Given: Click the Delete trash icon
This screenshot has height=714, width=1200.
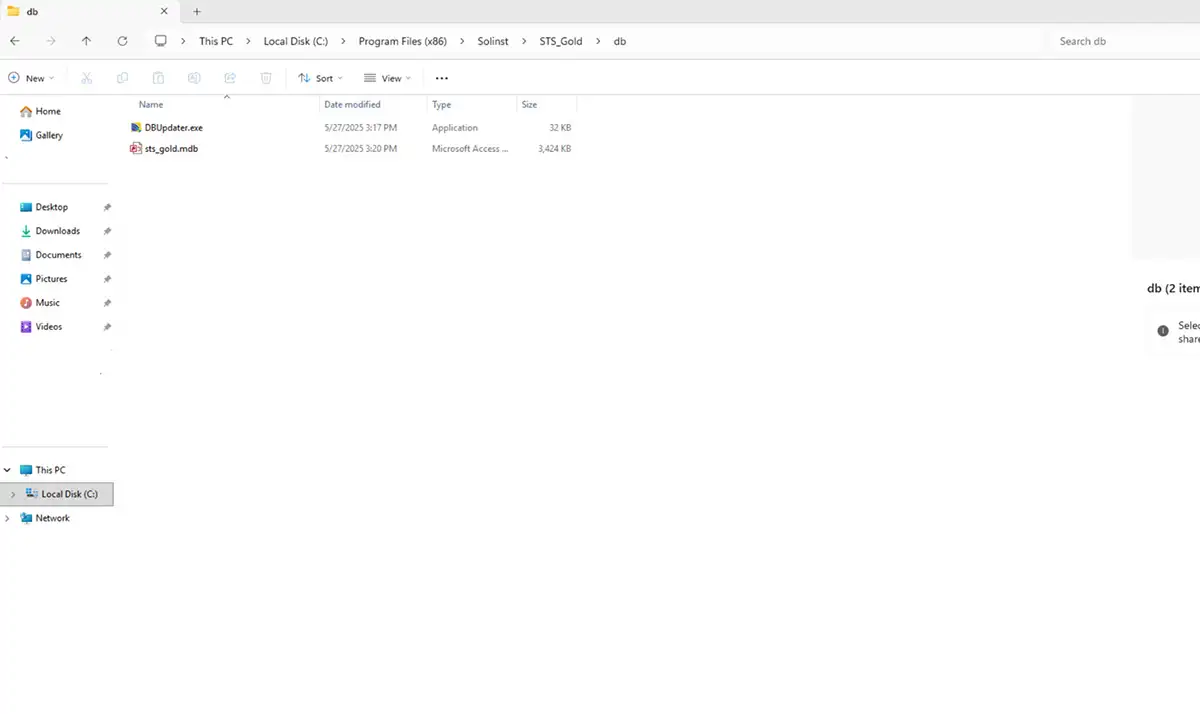Looking at the screenshot, I should (265, 78).
